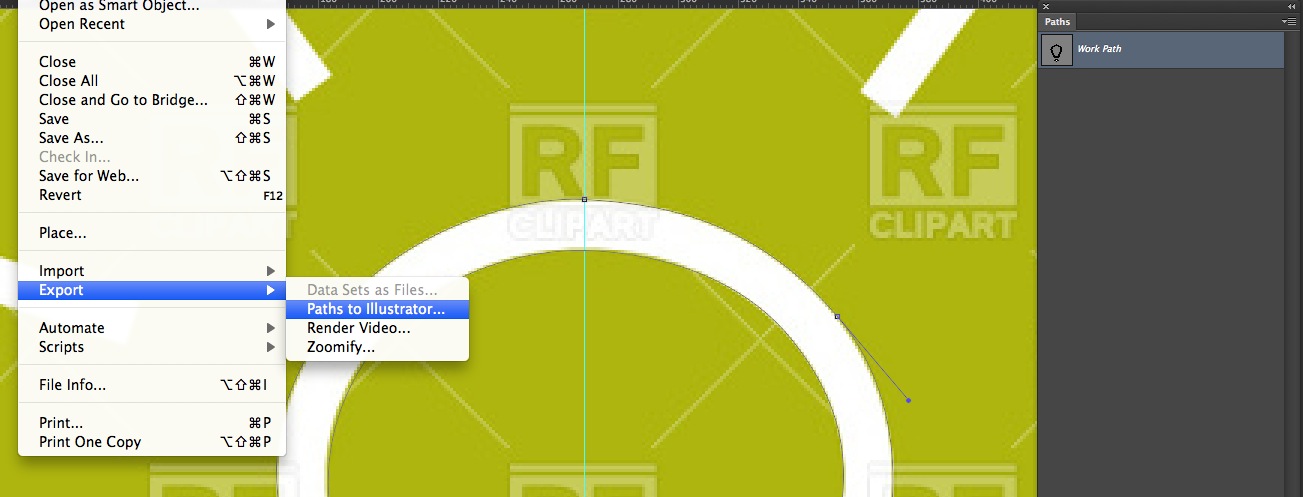This screenshot has width=1303, height=497.
Task: Choose Place... from the File menu
Action: [x=152, y=233]
